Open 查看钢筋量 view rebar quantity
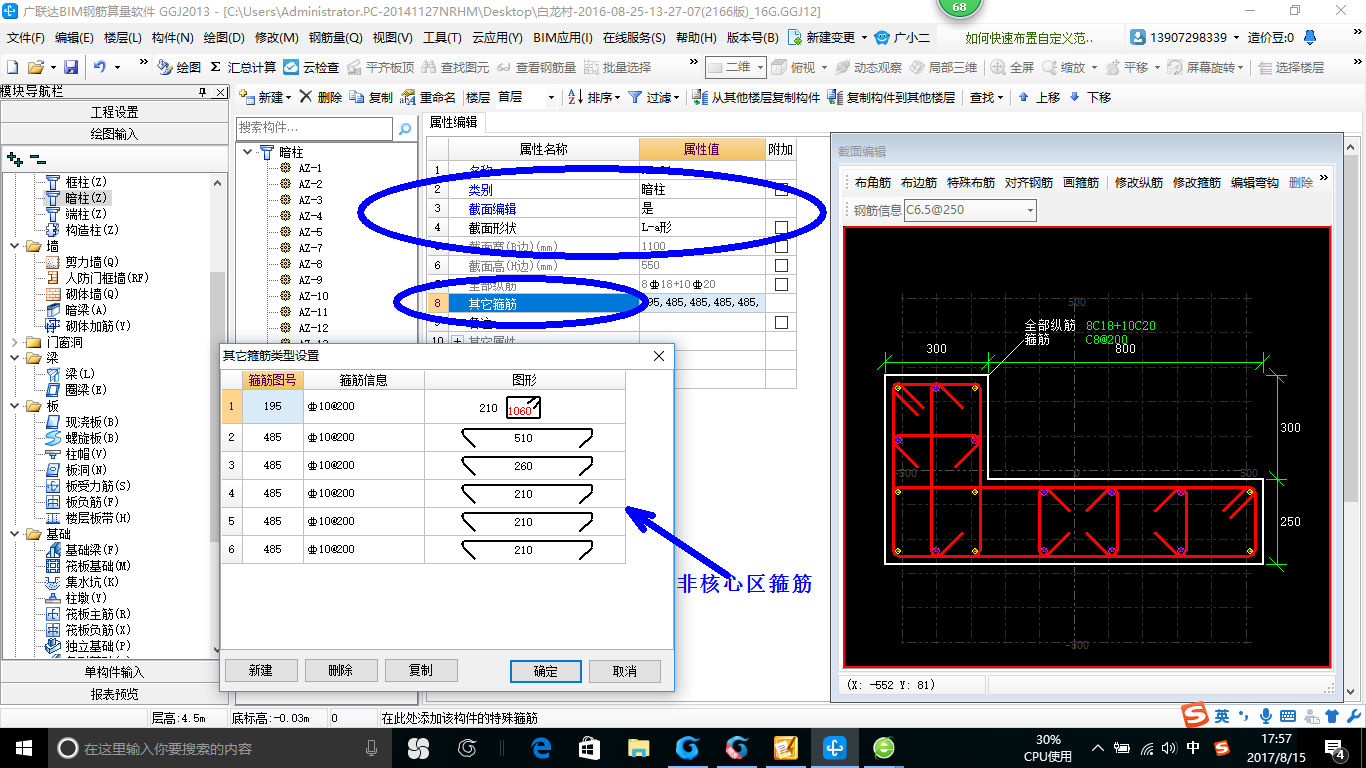1366x768 pixels. point(537,67)
